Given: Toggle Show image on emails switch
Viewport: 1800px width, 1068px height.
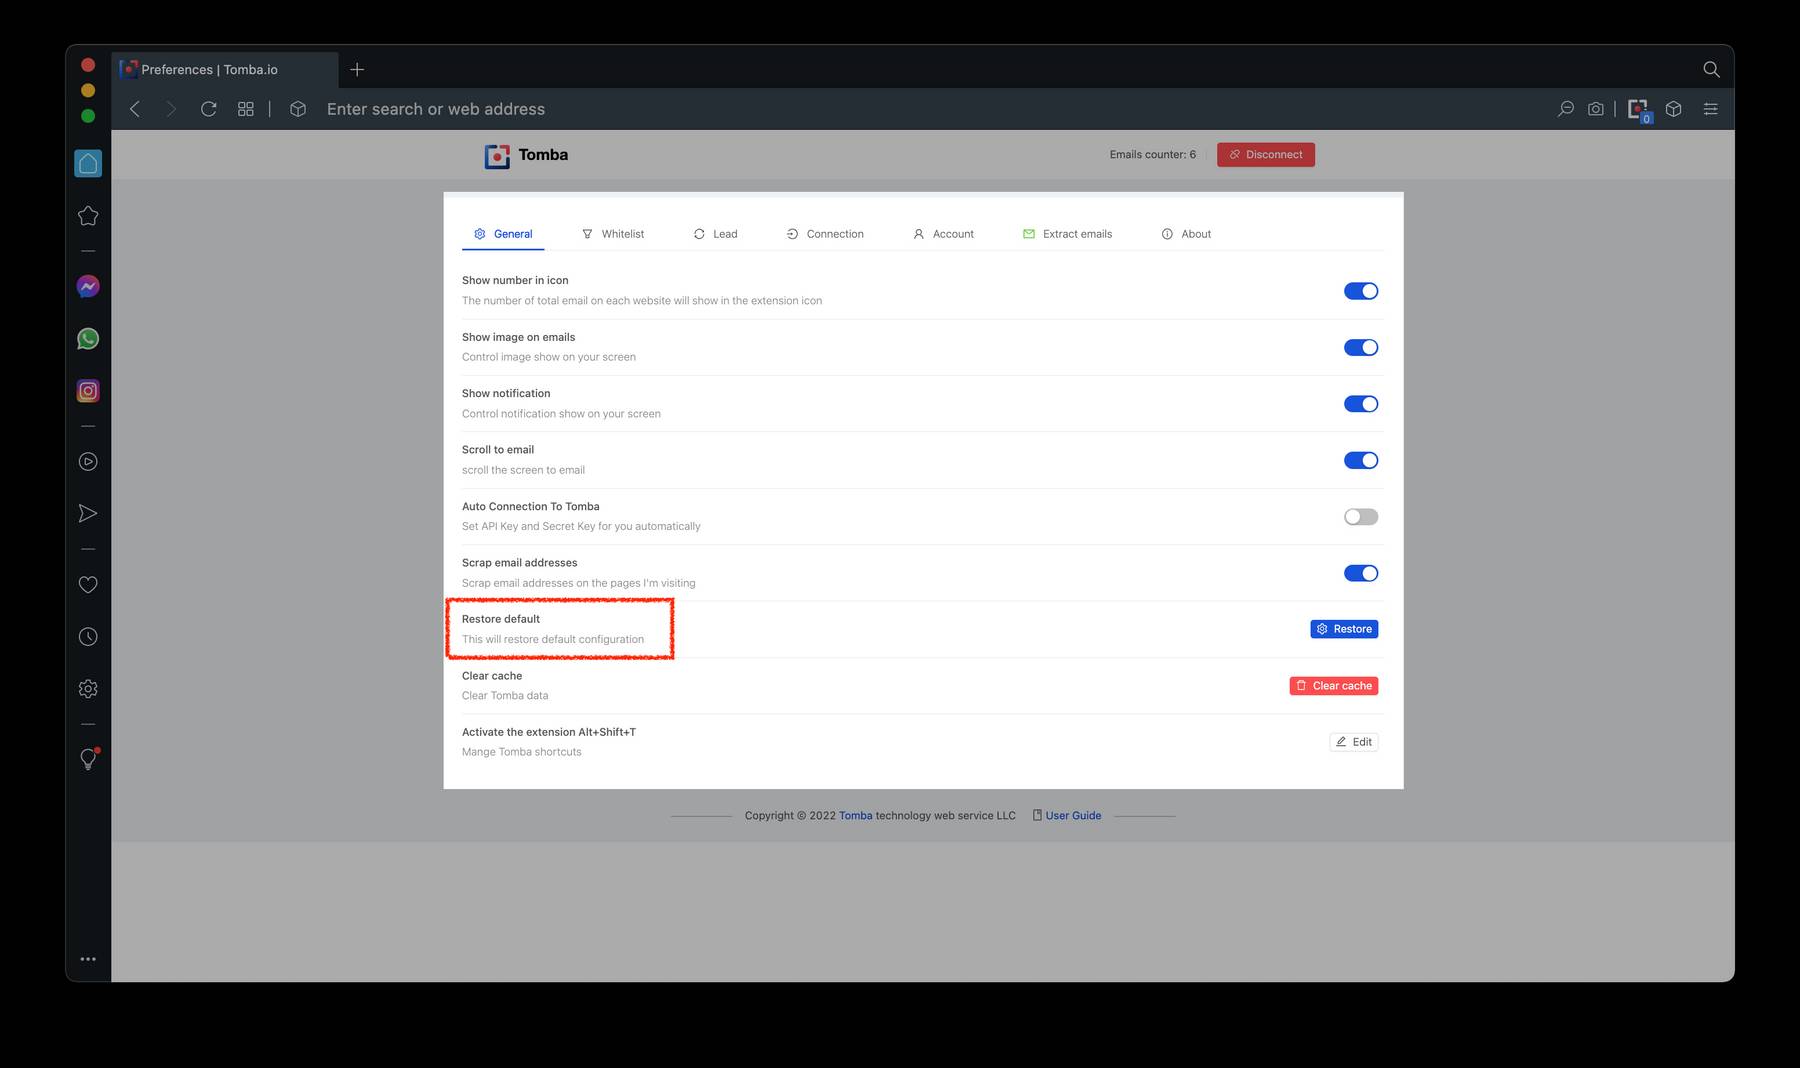Looking at the screenshot, I should 1361,347.
